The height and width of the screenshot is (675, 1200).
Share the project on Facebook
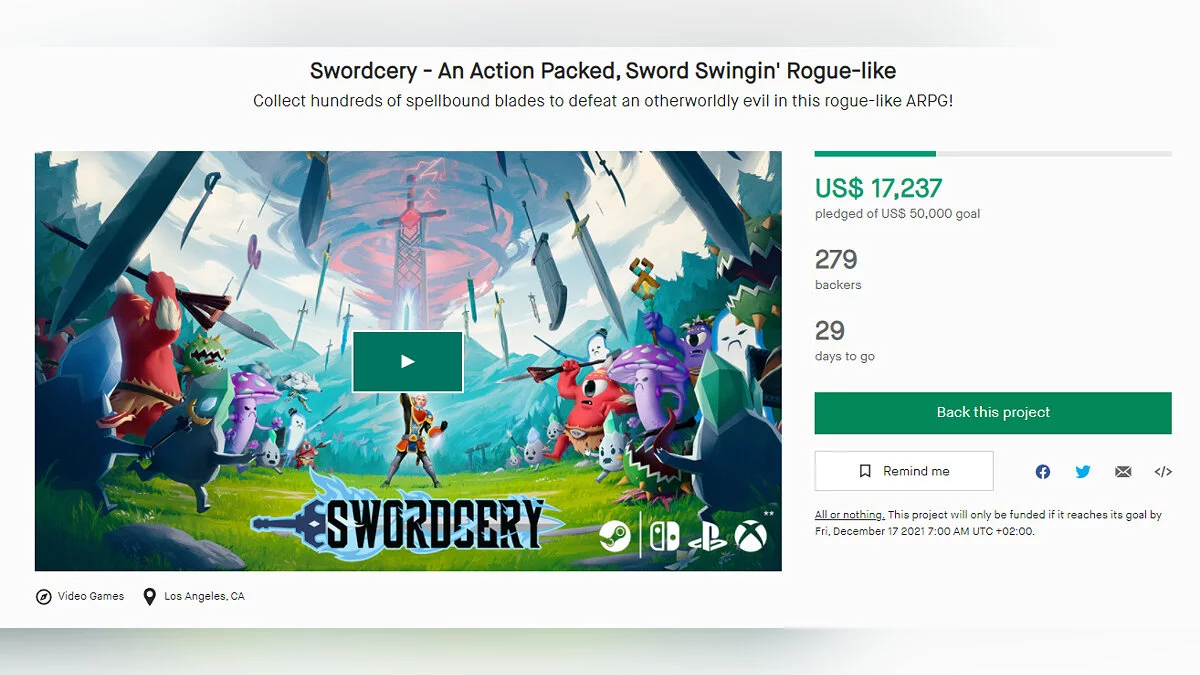1043,472
